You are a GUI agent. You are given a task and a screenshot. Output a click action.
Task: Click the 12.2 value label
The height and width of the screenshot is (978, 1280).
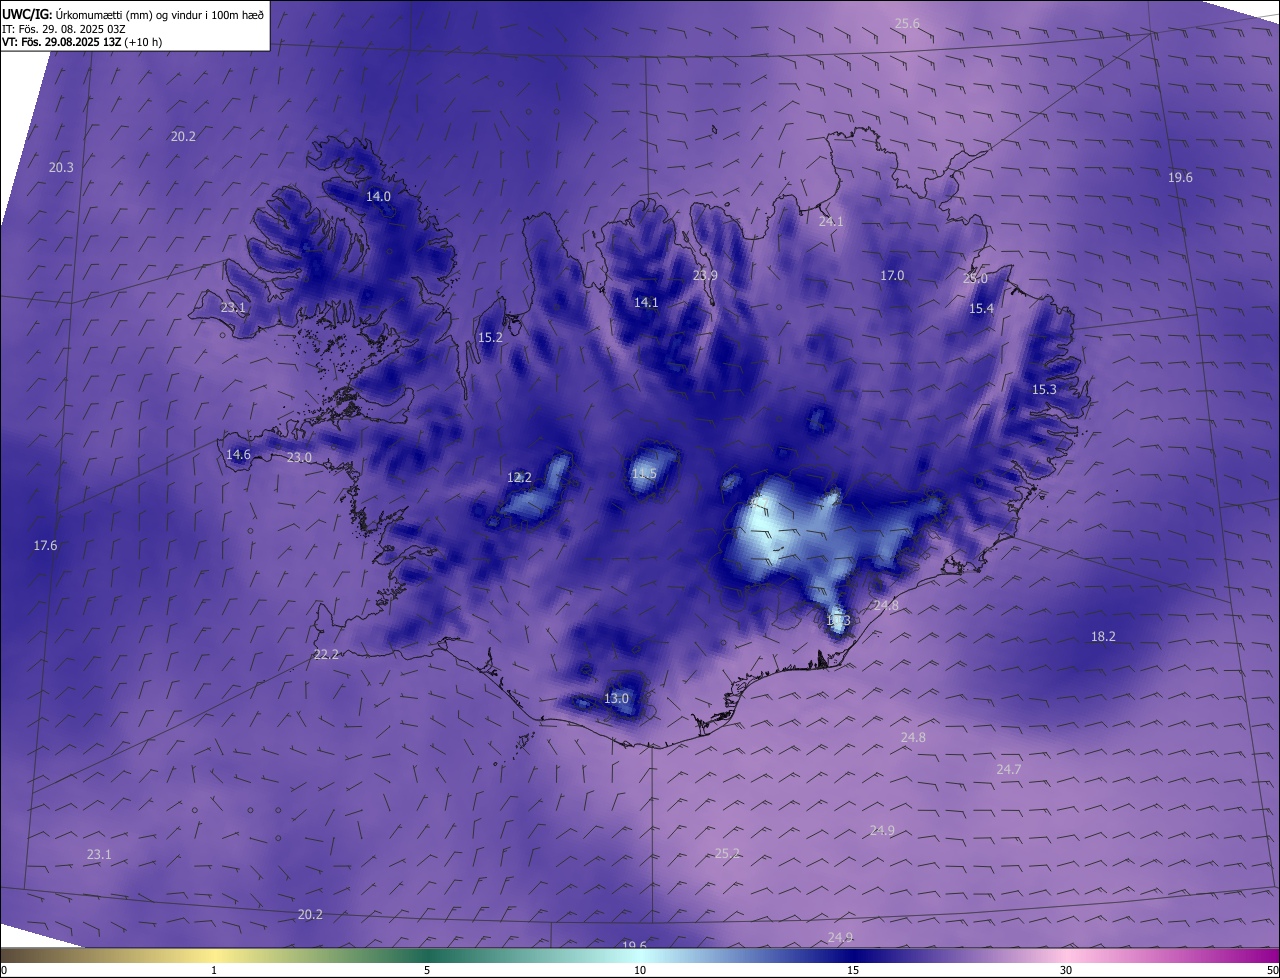tap(520, 477)
